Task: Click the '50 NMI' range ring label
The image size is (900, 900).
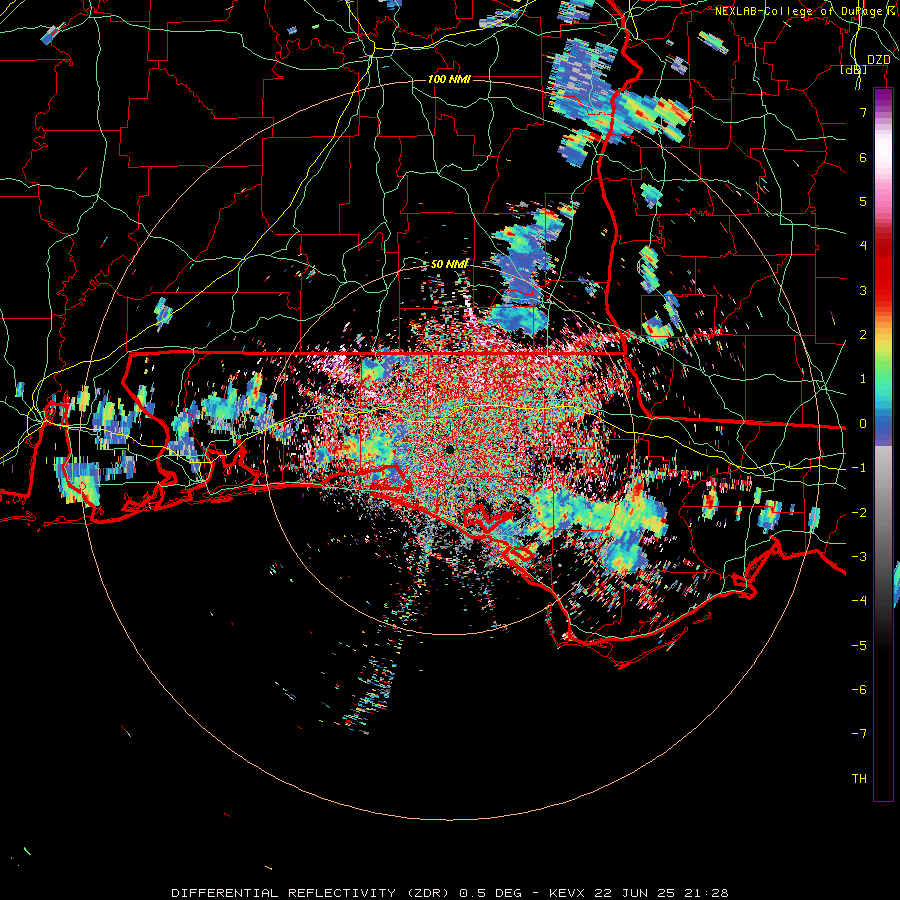Action: pos(449,265)
